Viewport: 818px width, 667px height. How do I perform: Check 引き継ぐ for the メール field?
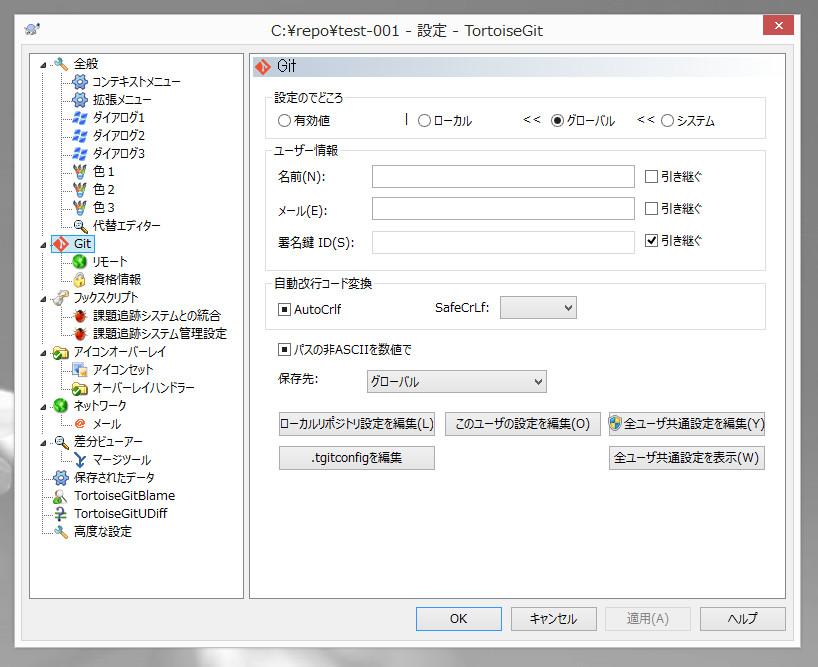tap(651, 209)
